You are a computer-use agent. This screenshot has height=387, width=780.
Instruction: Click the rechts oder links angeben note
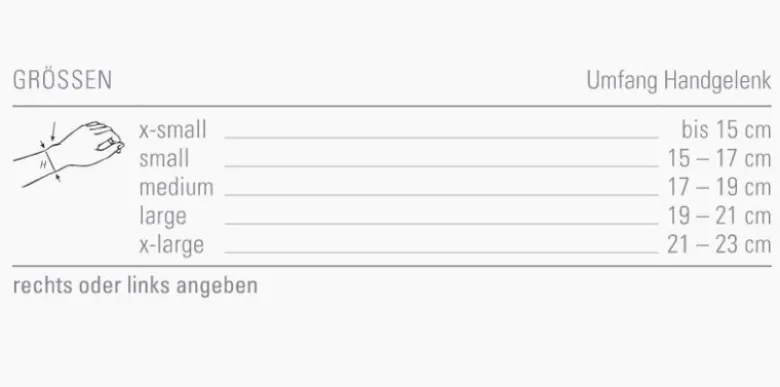pyautogui.click(x=135, y=286)
